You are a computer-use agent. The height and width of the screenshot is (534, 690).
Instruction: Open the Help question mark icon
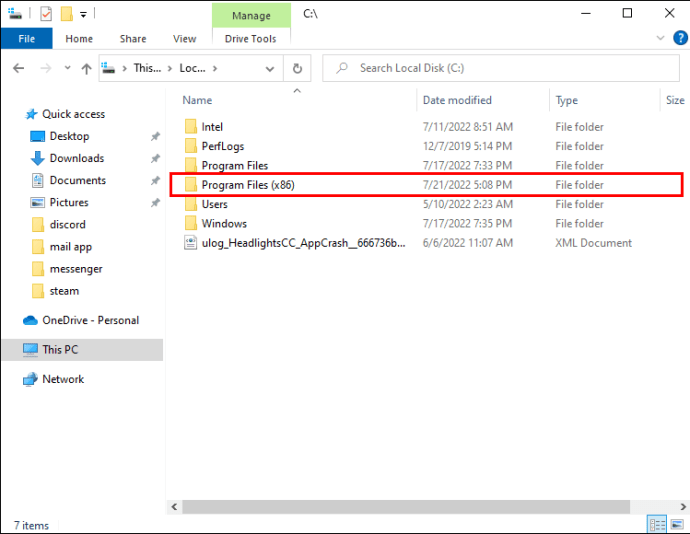tap(680, 38)
